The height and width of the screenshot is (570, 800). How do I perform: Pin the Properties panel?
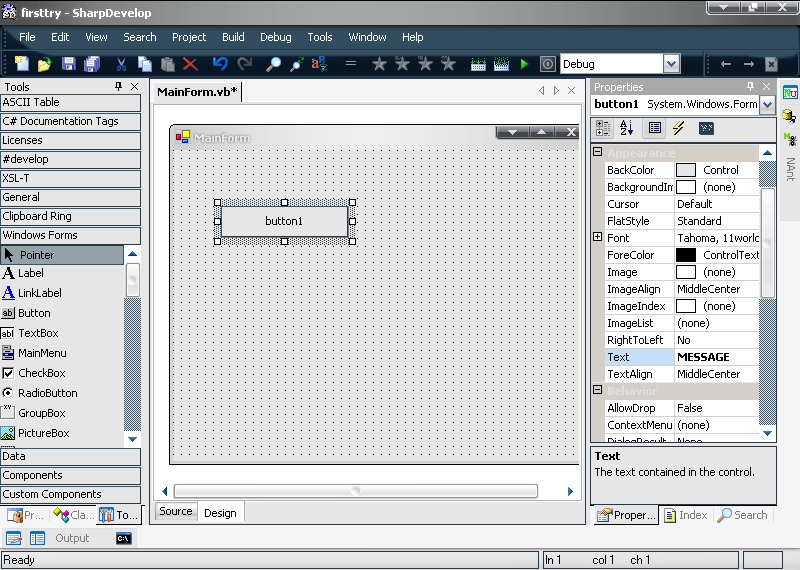[750, 86]
